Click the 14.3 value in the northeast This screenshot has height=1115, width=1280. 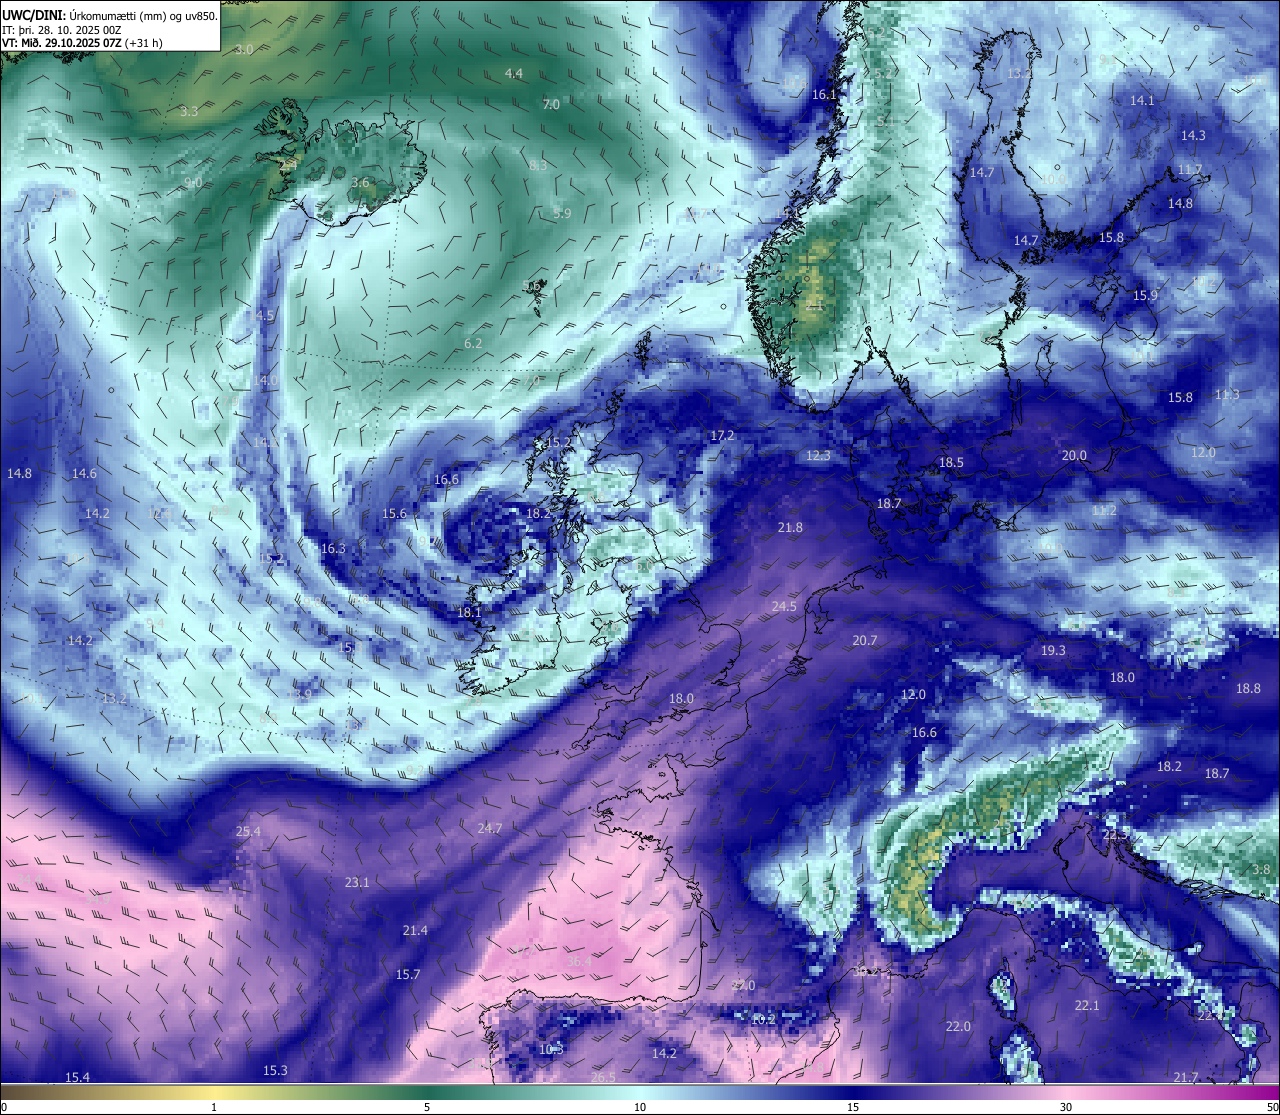[x=1193, y=136]
